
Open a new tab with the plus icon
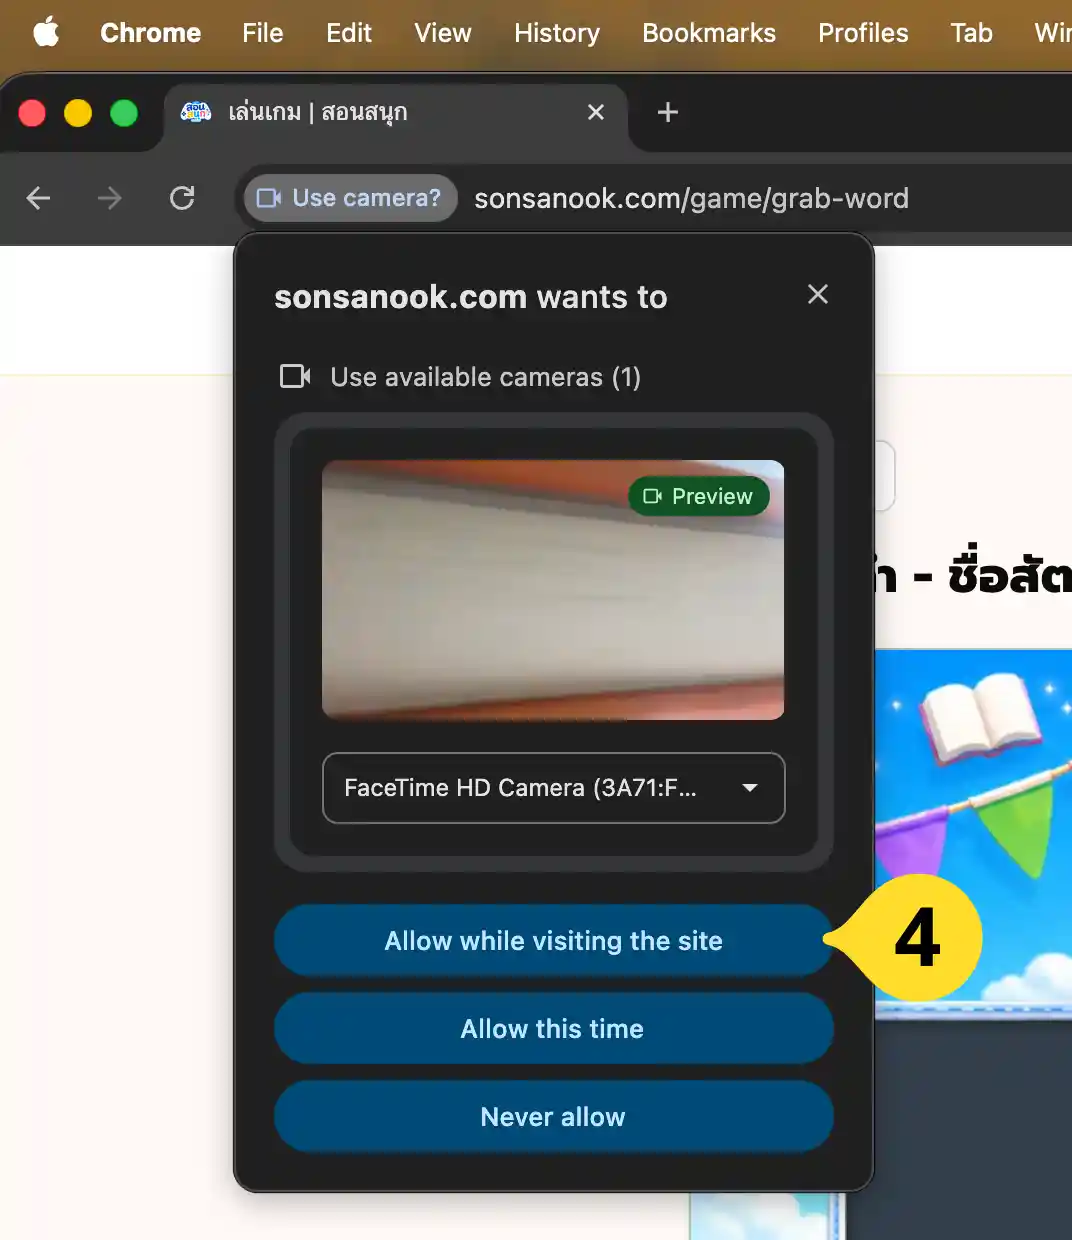coord(668,112)
